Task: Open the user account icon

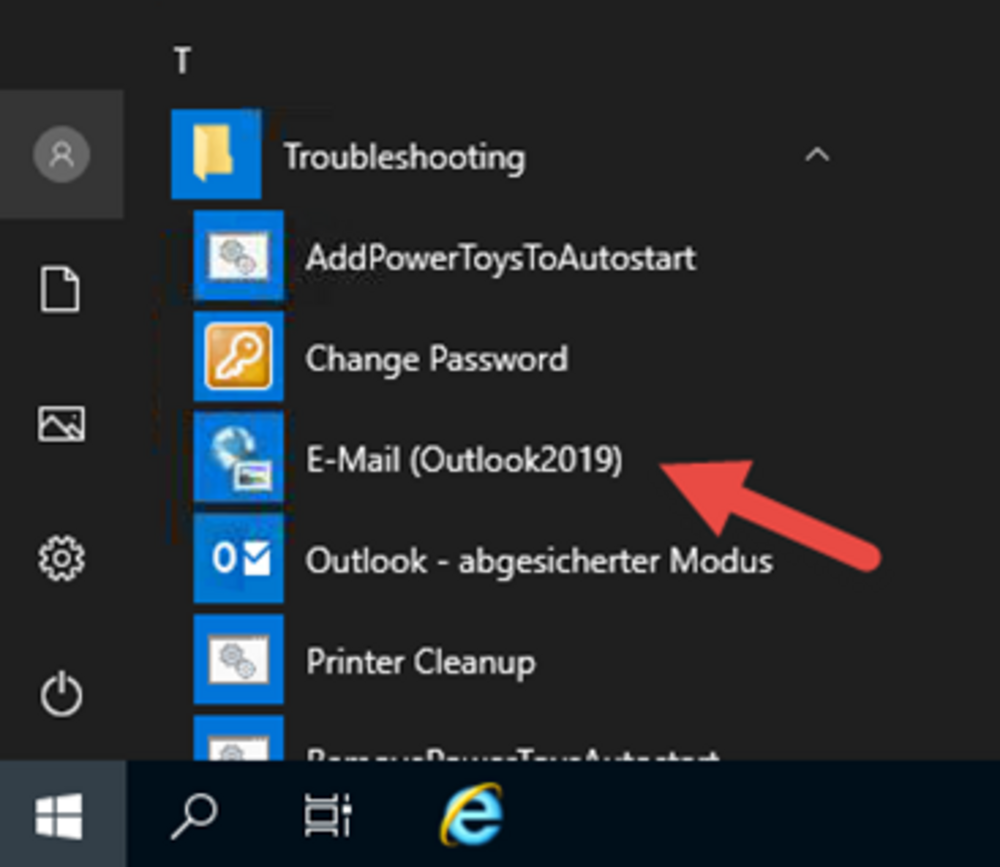Action: (x=61, y=154)
